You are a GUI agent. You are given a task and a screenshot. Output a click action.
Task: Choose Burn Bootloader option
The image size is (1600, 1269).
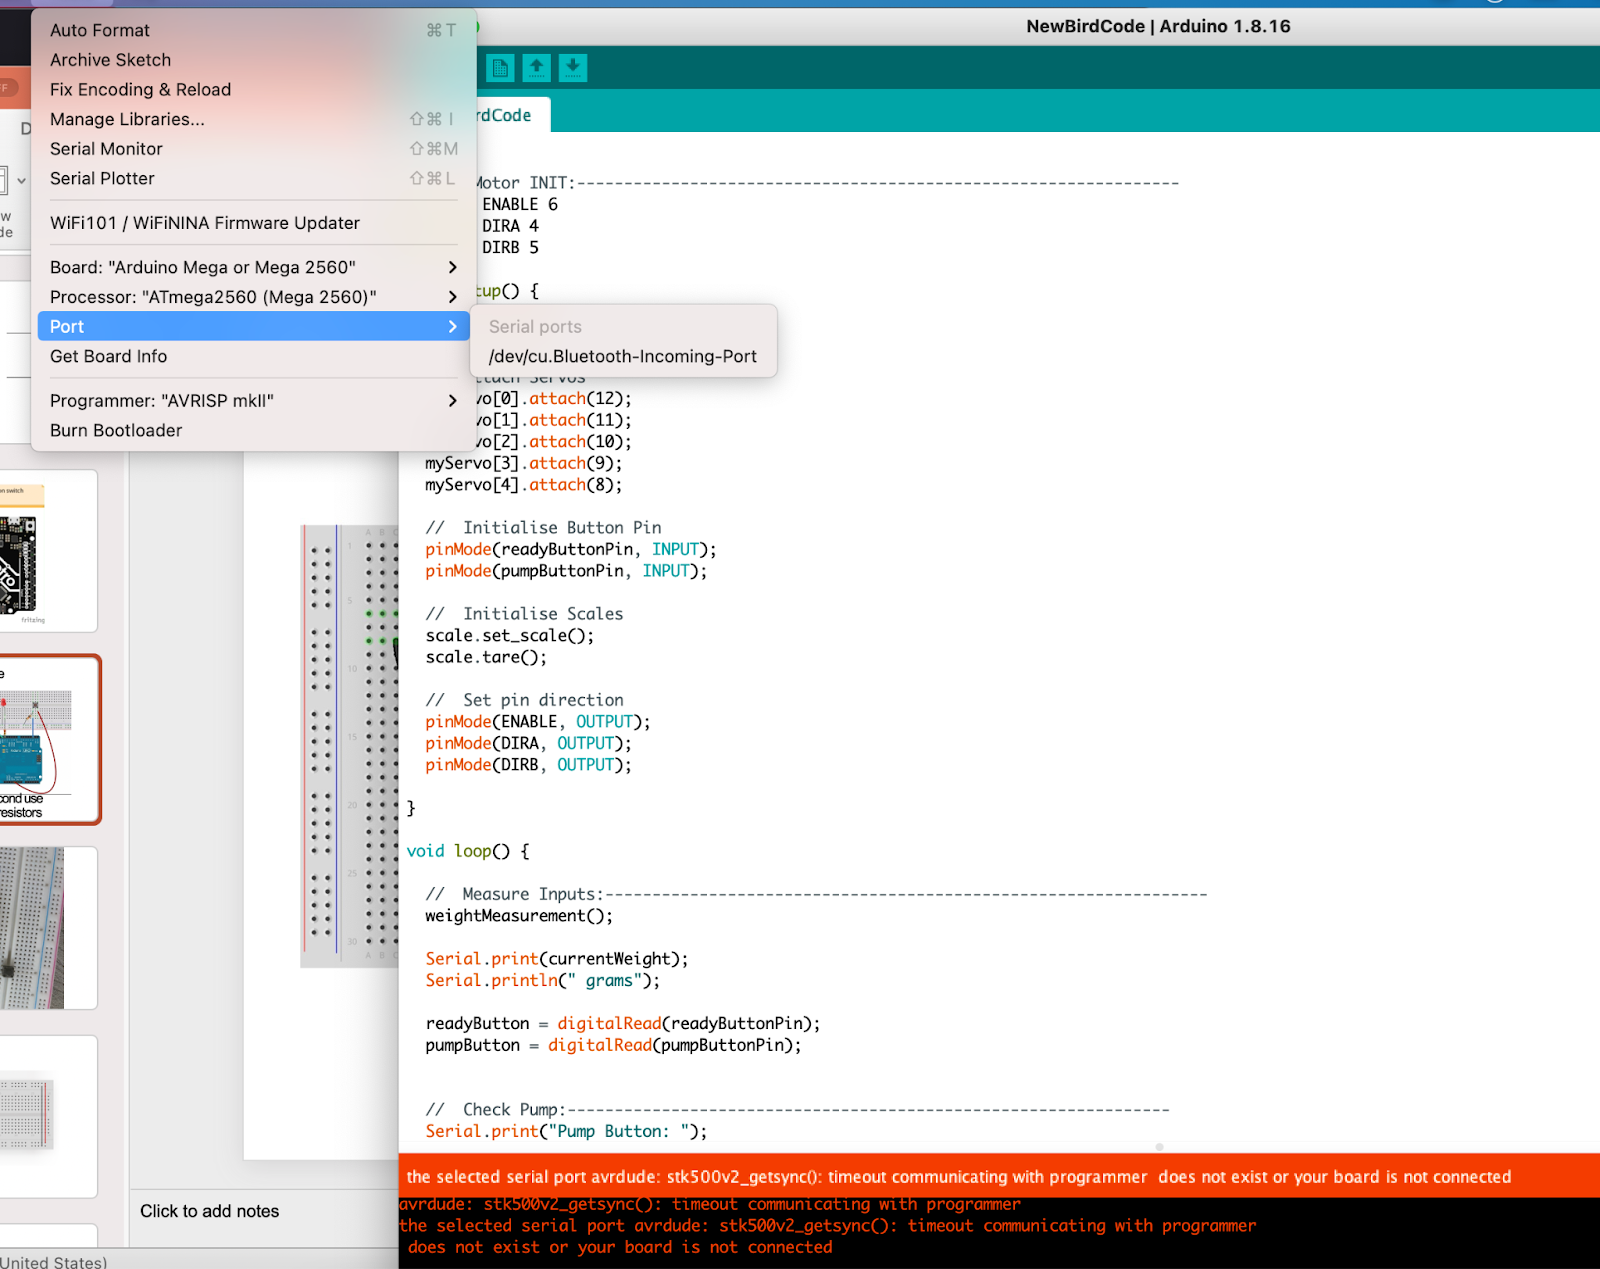pyautogui.click(x=116, y=430)
